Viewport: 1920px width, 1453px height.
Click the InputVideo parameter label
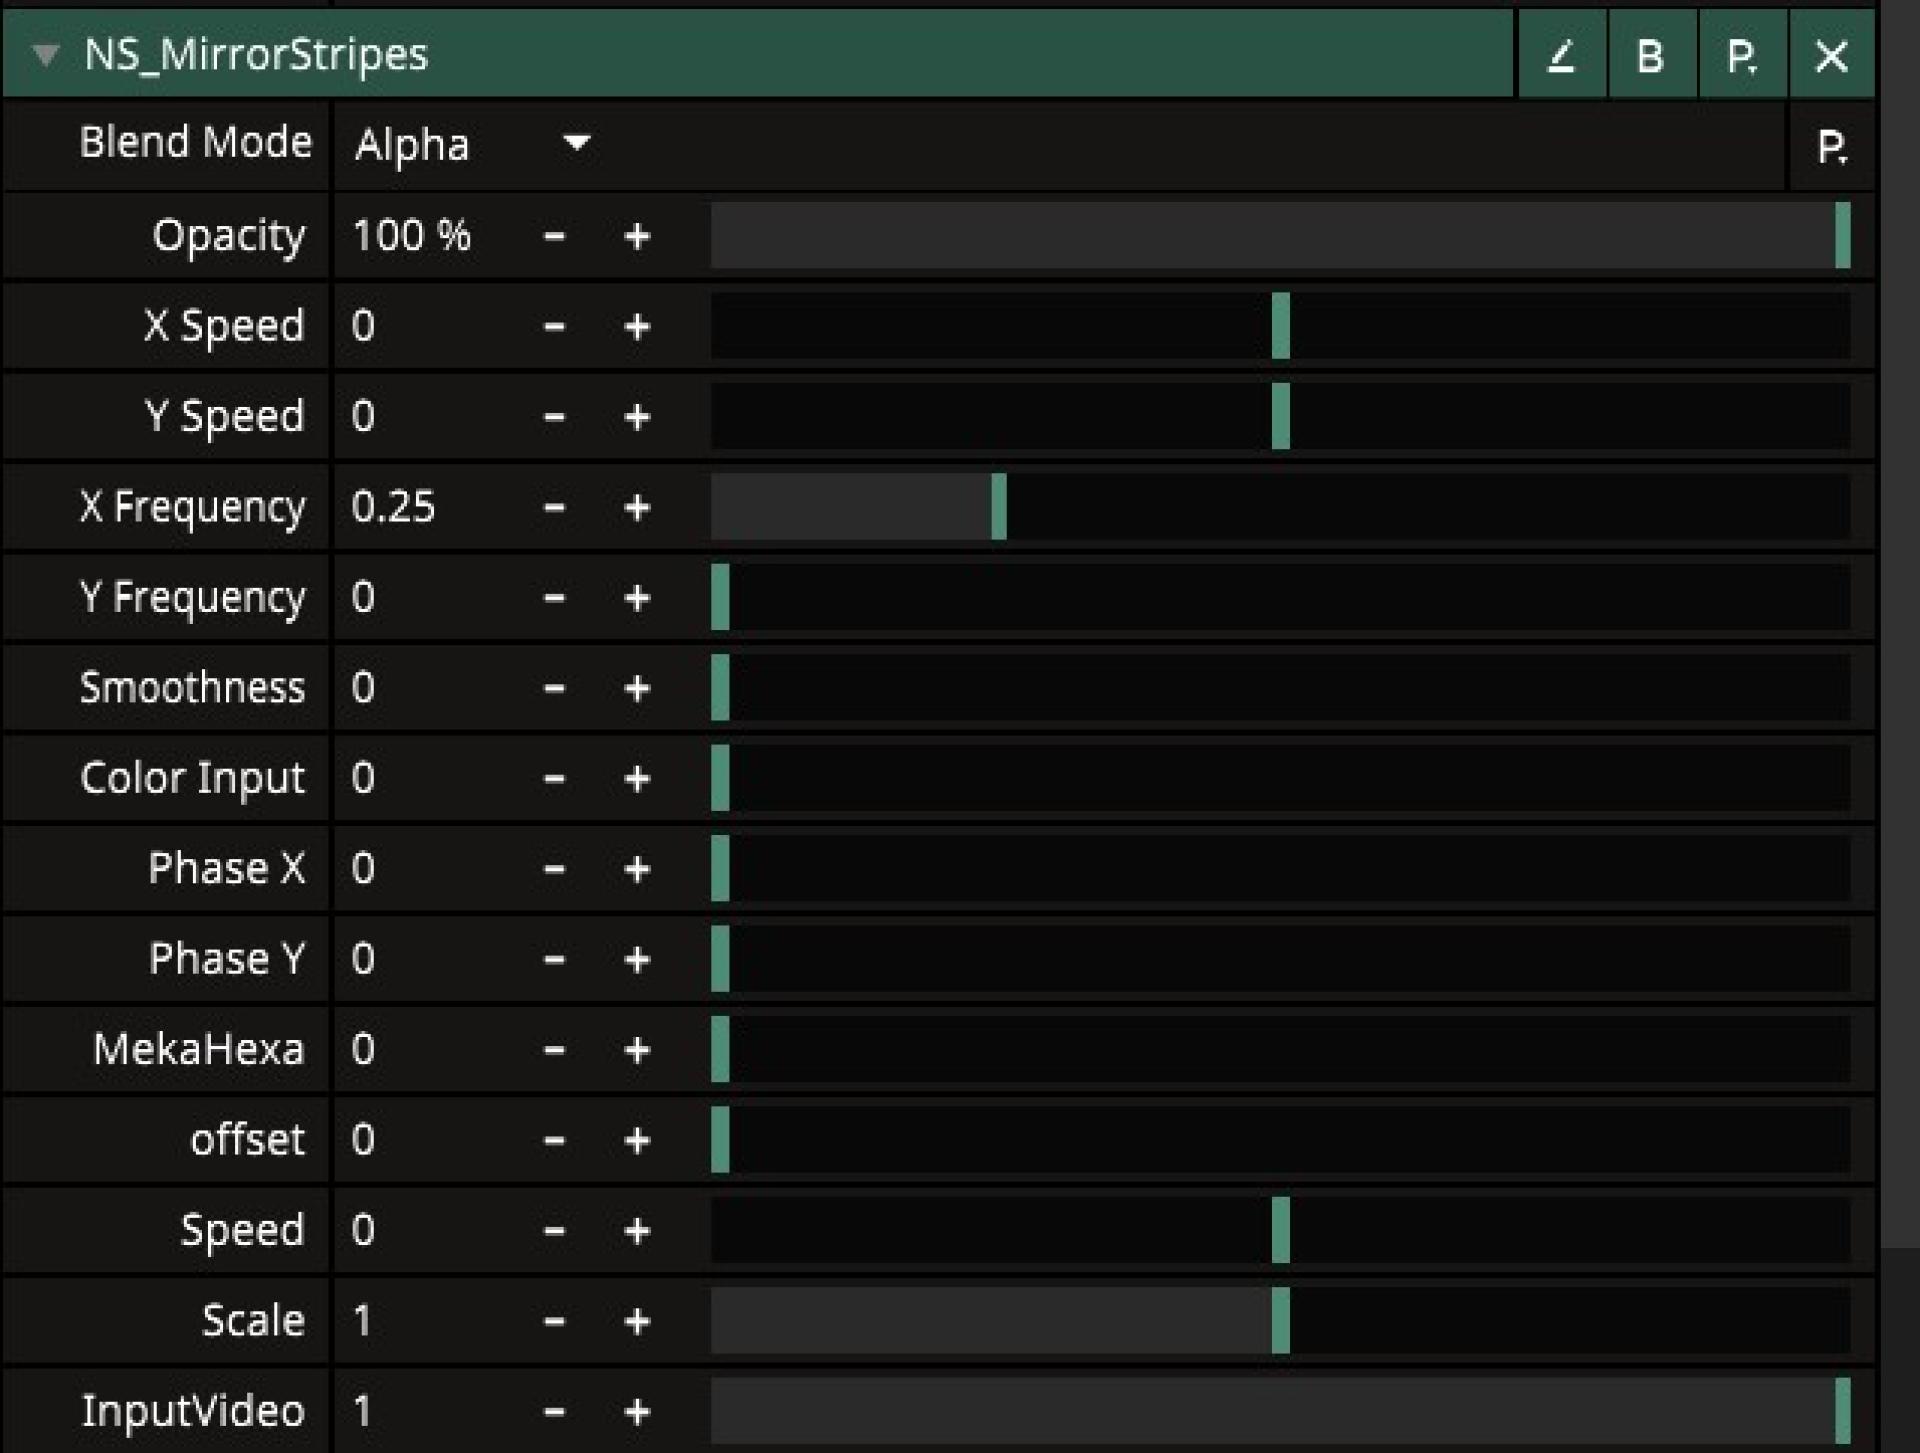[x=192, y=1411]
